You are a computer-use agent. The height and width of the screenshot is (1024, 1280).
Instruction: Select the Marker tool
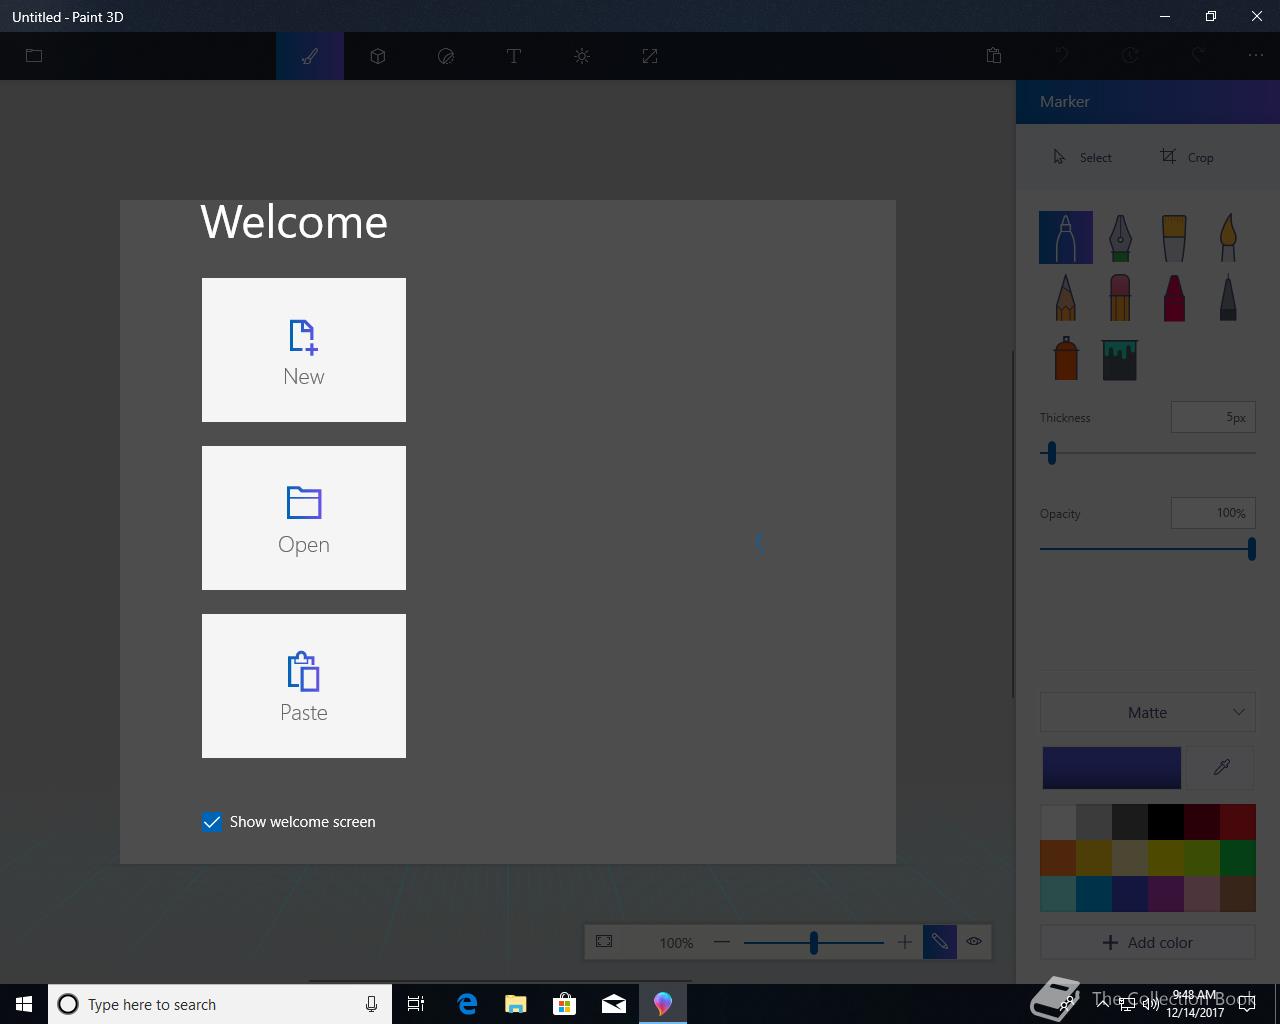tap(1066, 237)
